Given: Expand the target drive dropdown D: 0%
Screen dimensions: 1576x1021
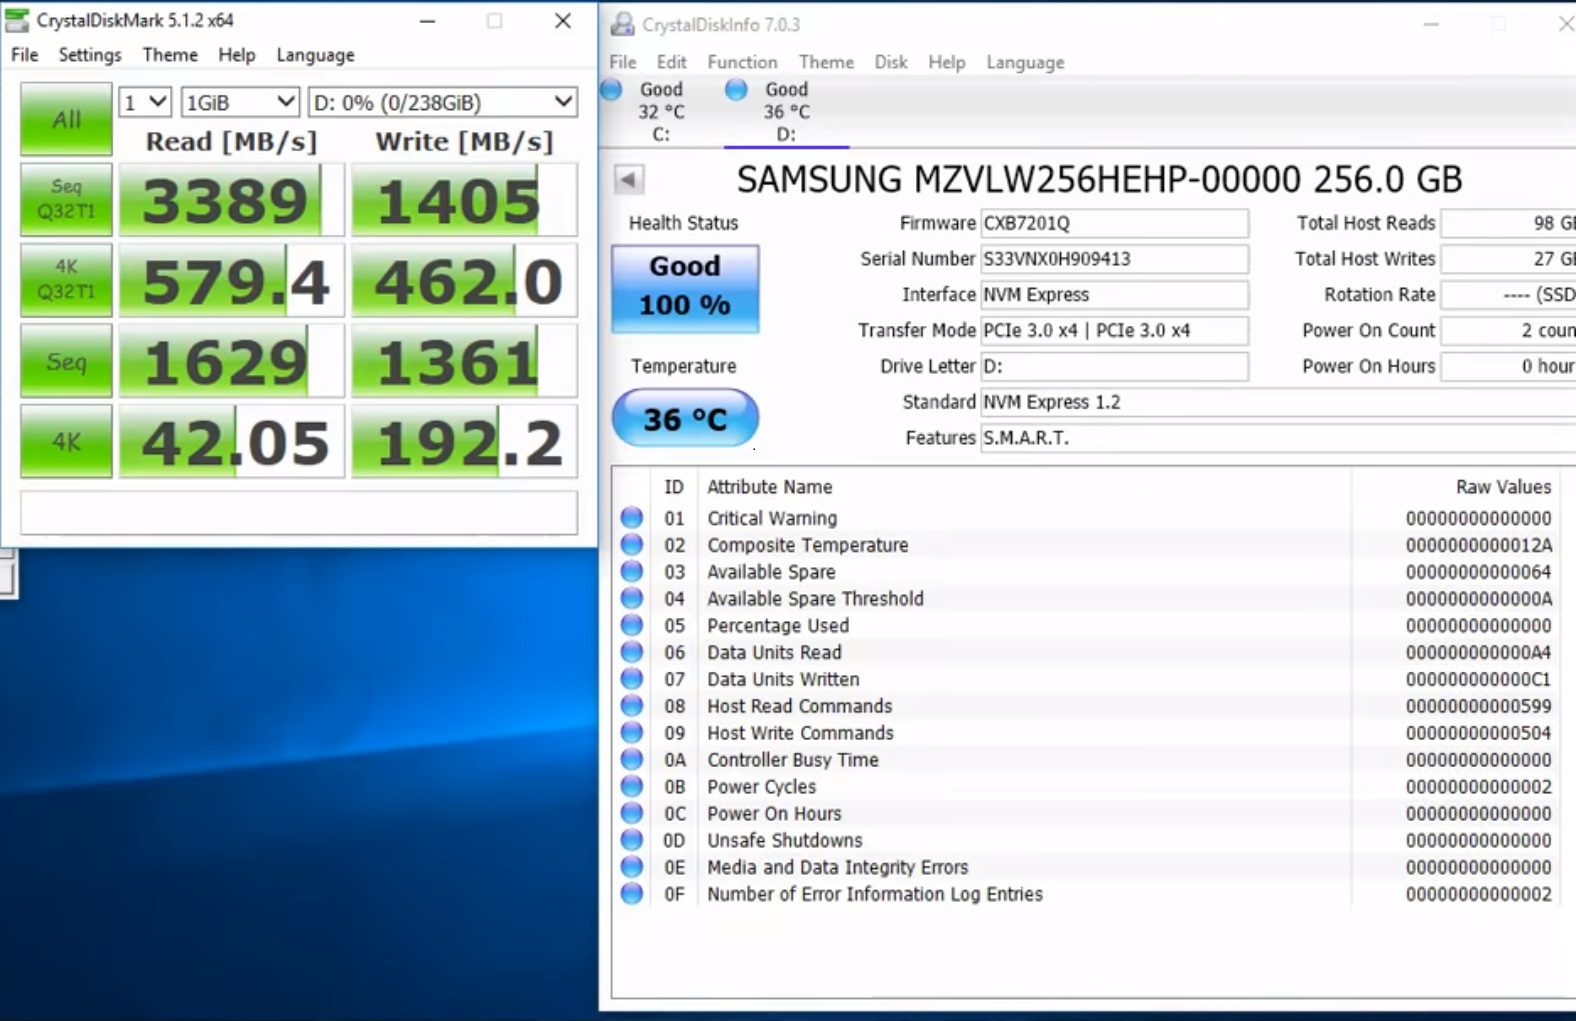Looking at the screenshot, I should (442, 102).
